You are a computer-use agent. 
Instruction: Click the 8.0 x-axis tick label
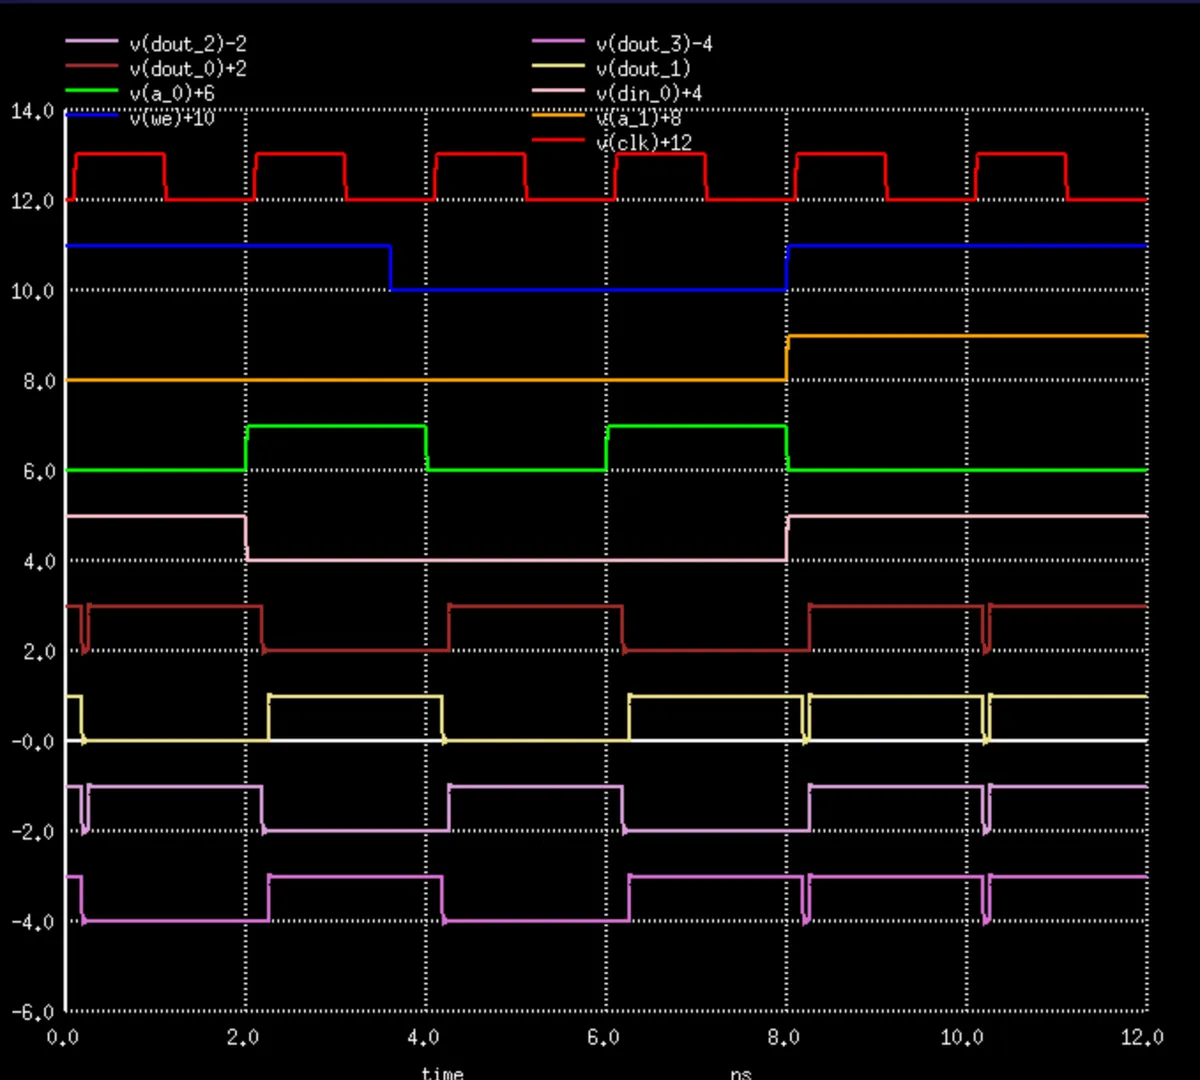pos(783,1037)
